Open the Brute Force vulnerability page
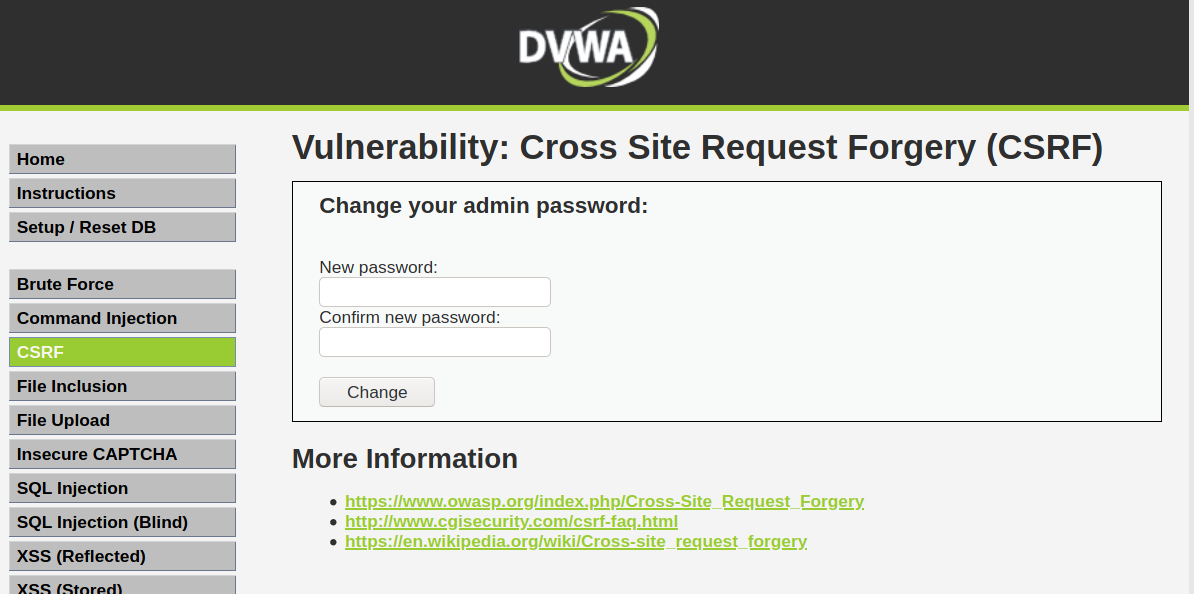The image size is (1194, 594). 122,284
